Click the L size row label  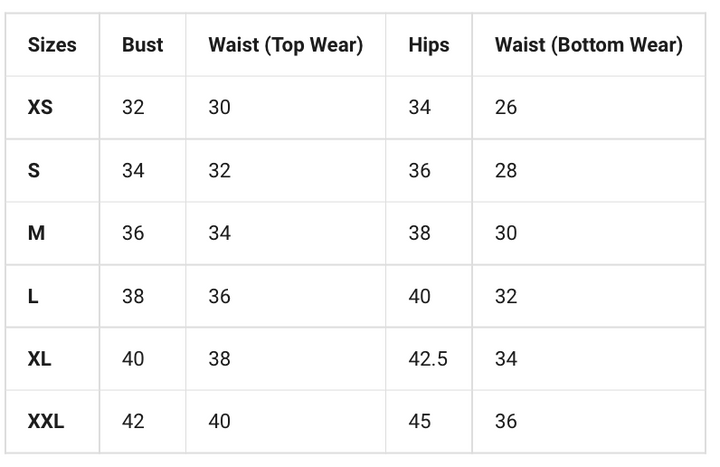pos(33,296)
